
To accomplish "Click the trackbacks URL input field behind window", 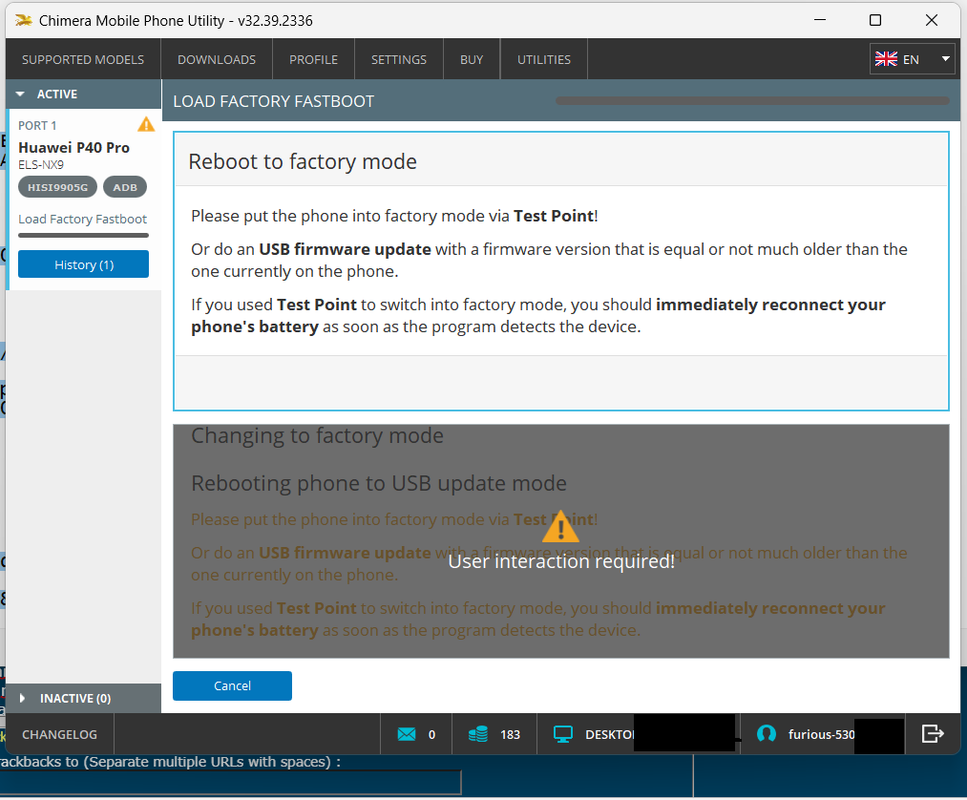I will pyautogui.click(x=231, y=783).
